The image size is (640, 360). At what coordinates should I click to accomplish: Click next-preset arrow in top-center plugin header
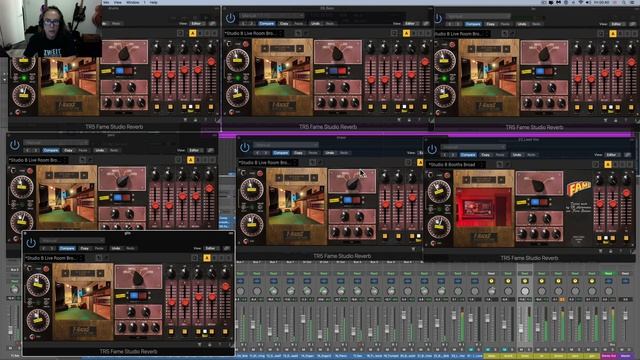(251, 24)
